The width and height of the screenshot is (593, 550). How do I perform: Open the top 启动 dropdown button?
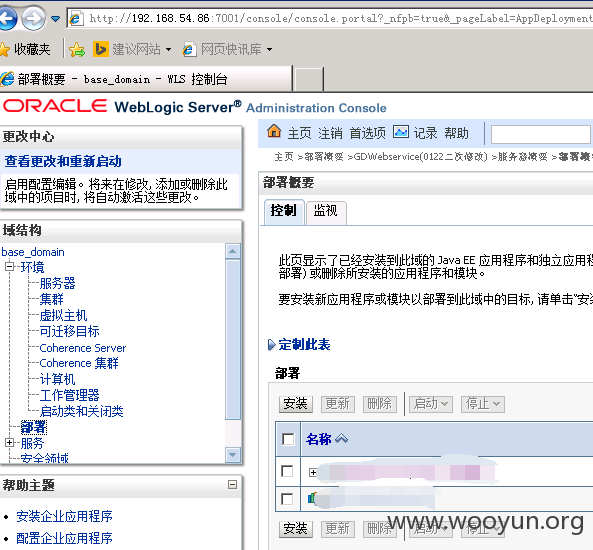[x=430, y=404]
